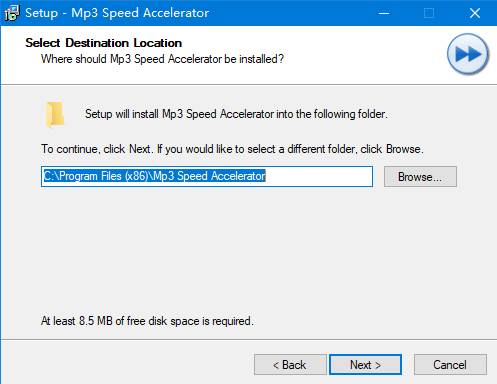
Task: Click the blue fast-forward logo icon
Action: tap(468, 54)
